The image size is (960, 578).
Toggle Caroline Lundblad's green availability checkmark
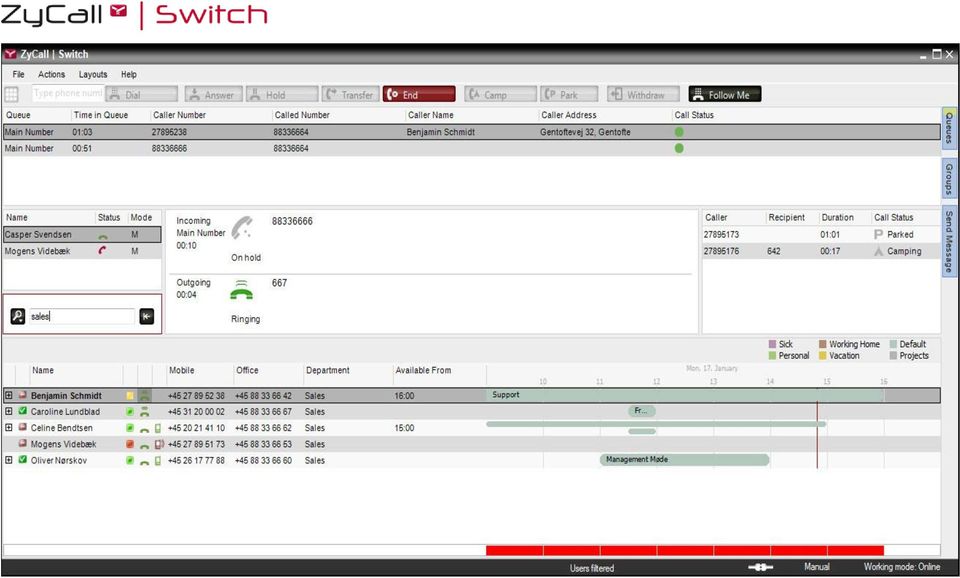click(x=23, y=411)
